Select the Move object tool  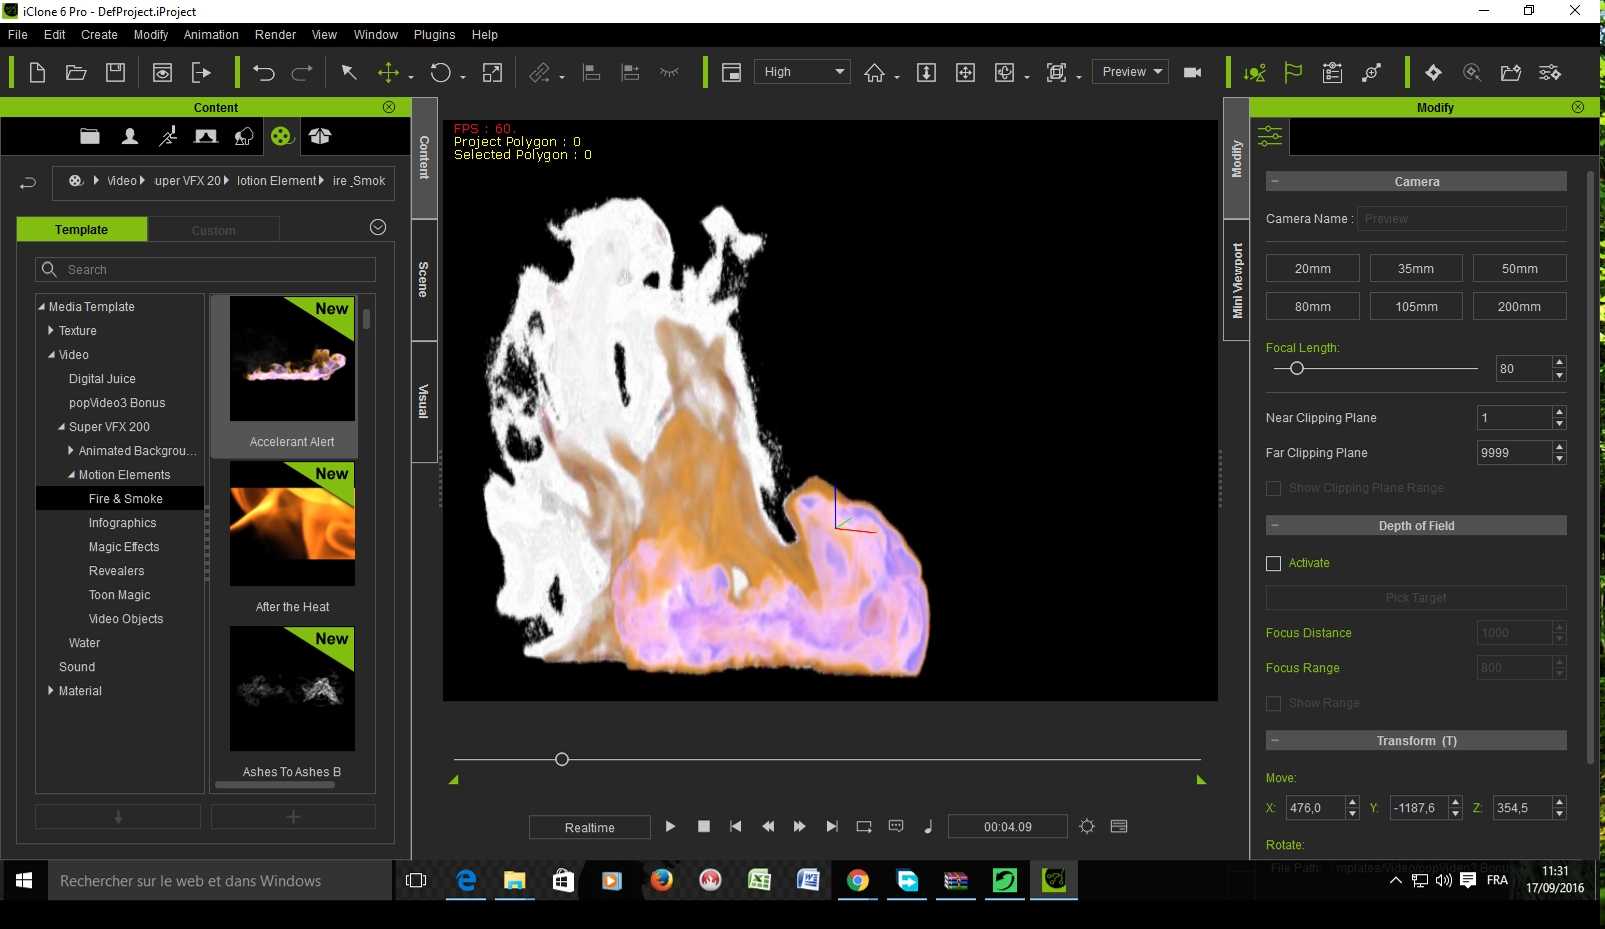[388, 72]
